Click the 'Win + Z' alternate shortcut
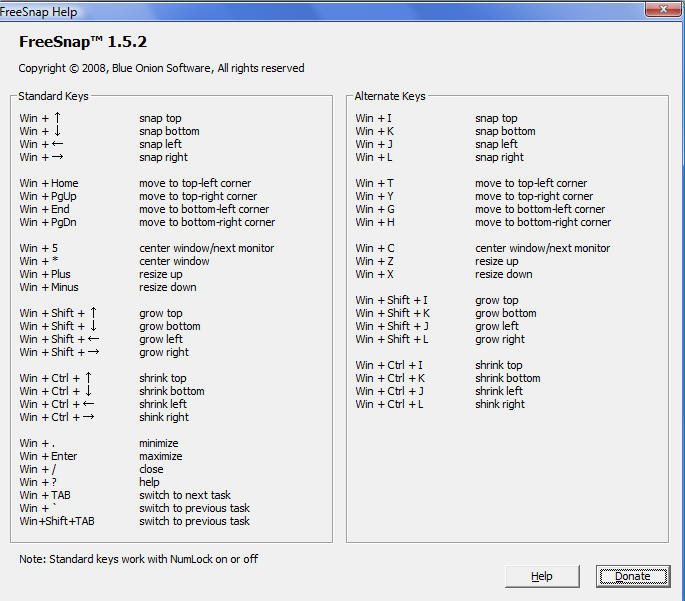 click(374, 261)
